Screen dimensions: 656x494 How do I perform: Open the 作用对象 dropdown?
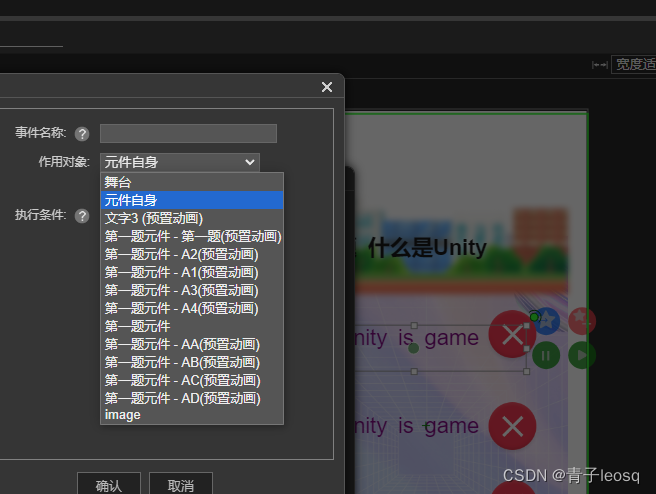click(180, 162)
